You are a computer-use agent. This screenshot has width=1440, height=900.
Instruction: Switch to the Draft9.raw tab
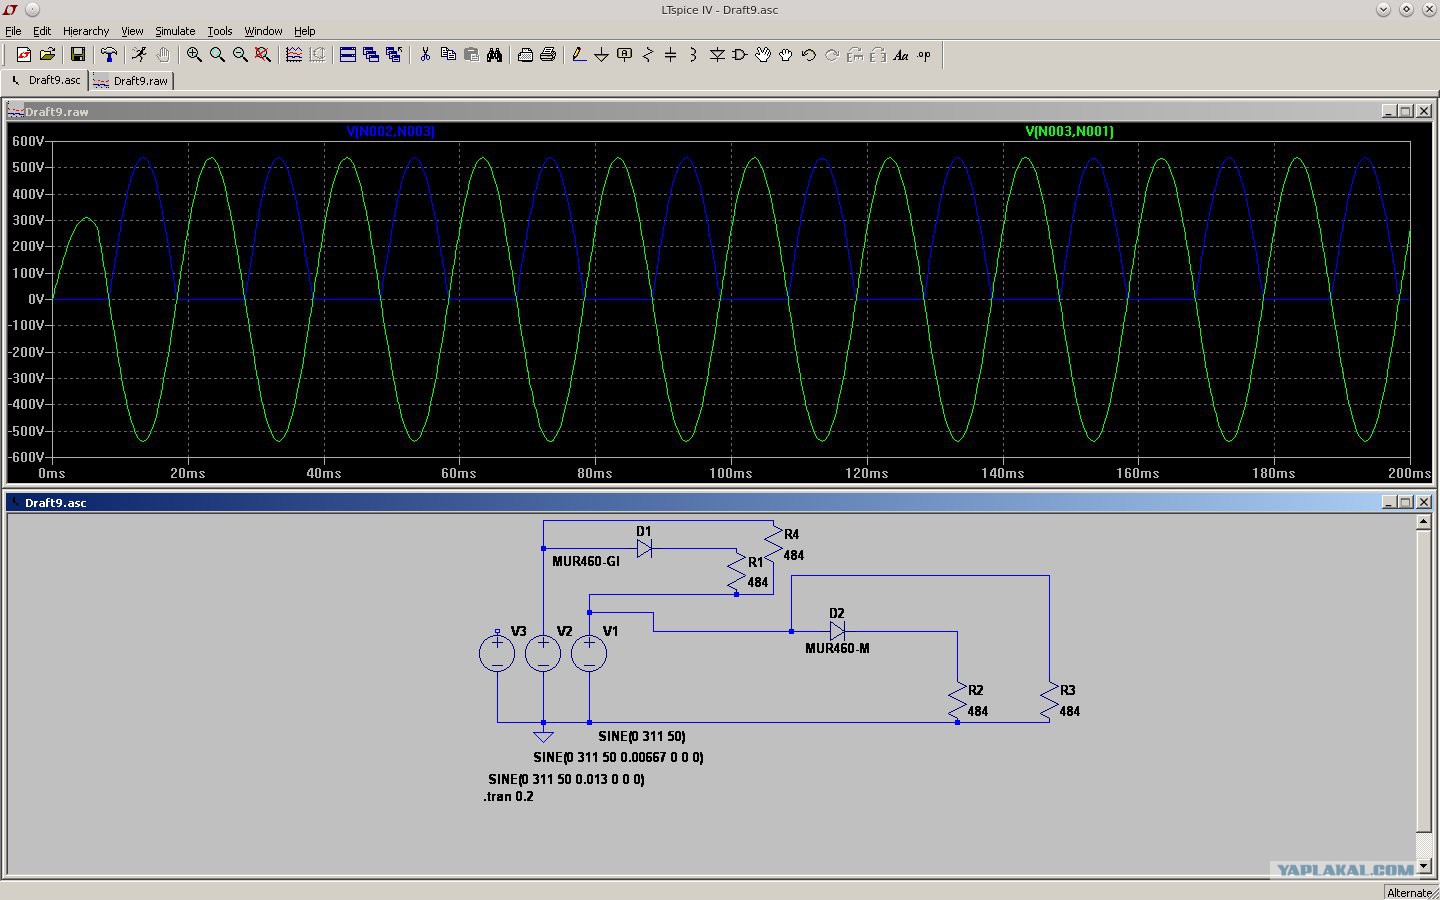point(132,80)
